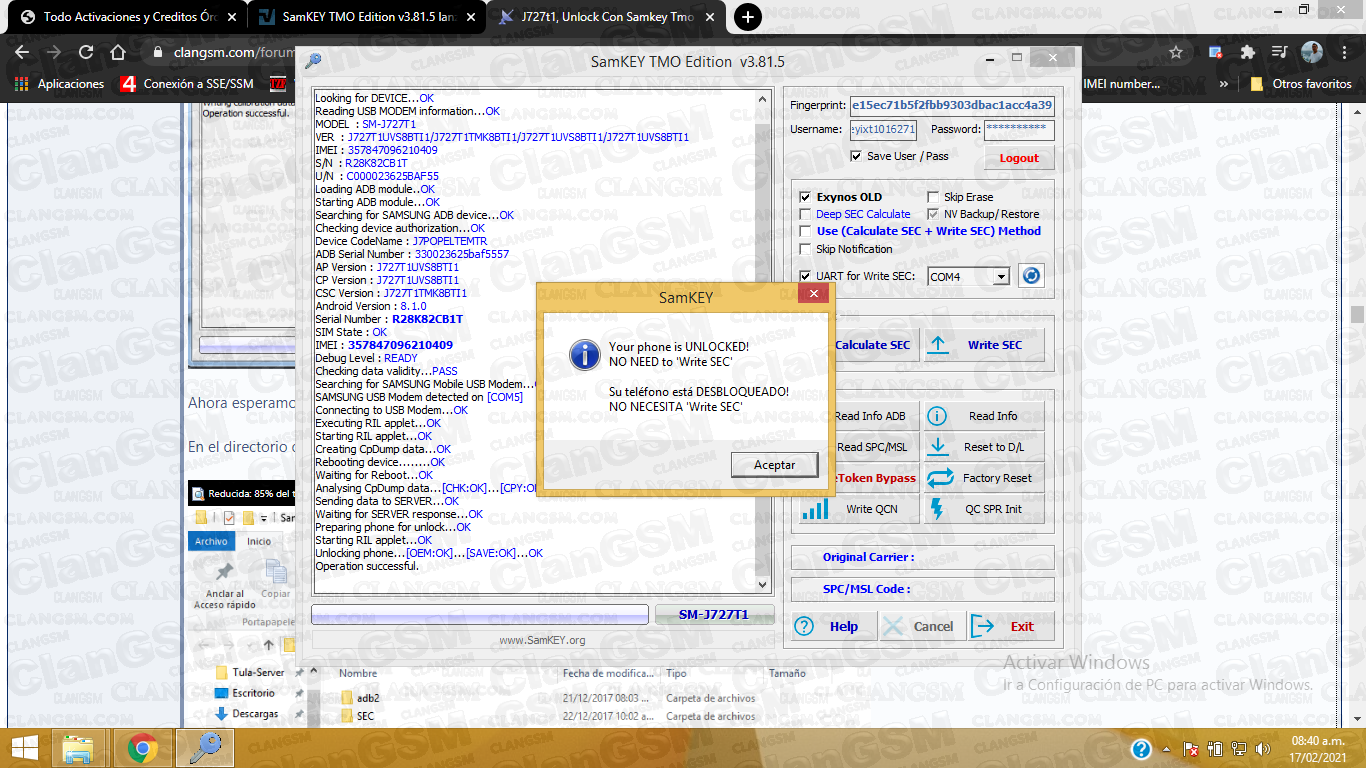The width and height of the screenshot is (1366, 768).
Task: Click the QC SPR Init lightning icon
Action: click(937, 509)
